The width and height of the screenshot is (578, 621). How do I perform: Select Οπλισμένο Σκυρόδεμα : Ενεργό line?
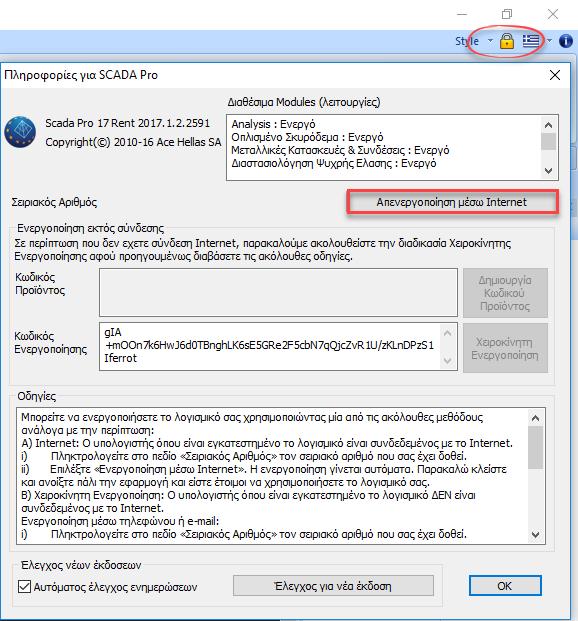click(x=307, y=137)
